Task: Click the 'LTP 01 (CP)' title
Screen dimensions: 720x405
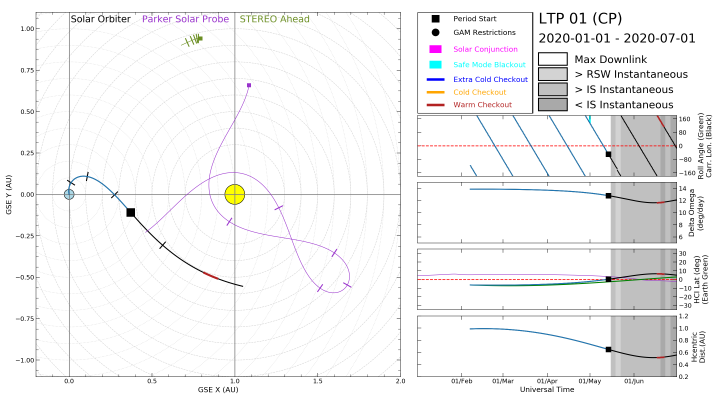Action: tap(580, 19)
